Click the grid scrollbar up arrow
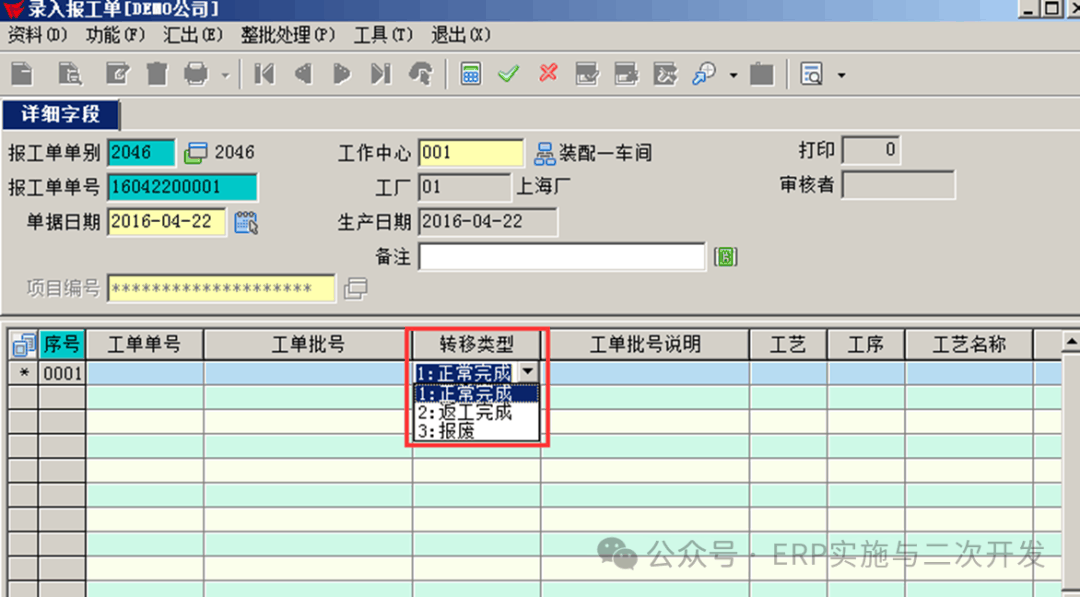 click(1069, 344)
